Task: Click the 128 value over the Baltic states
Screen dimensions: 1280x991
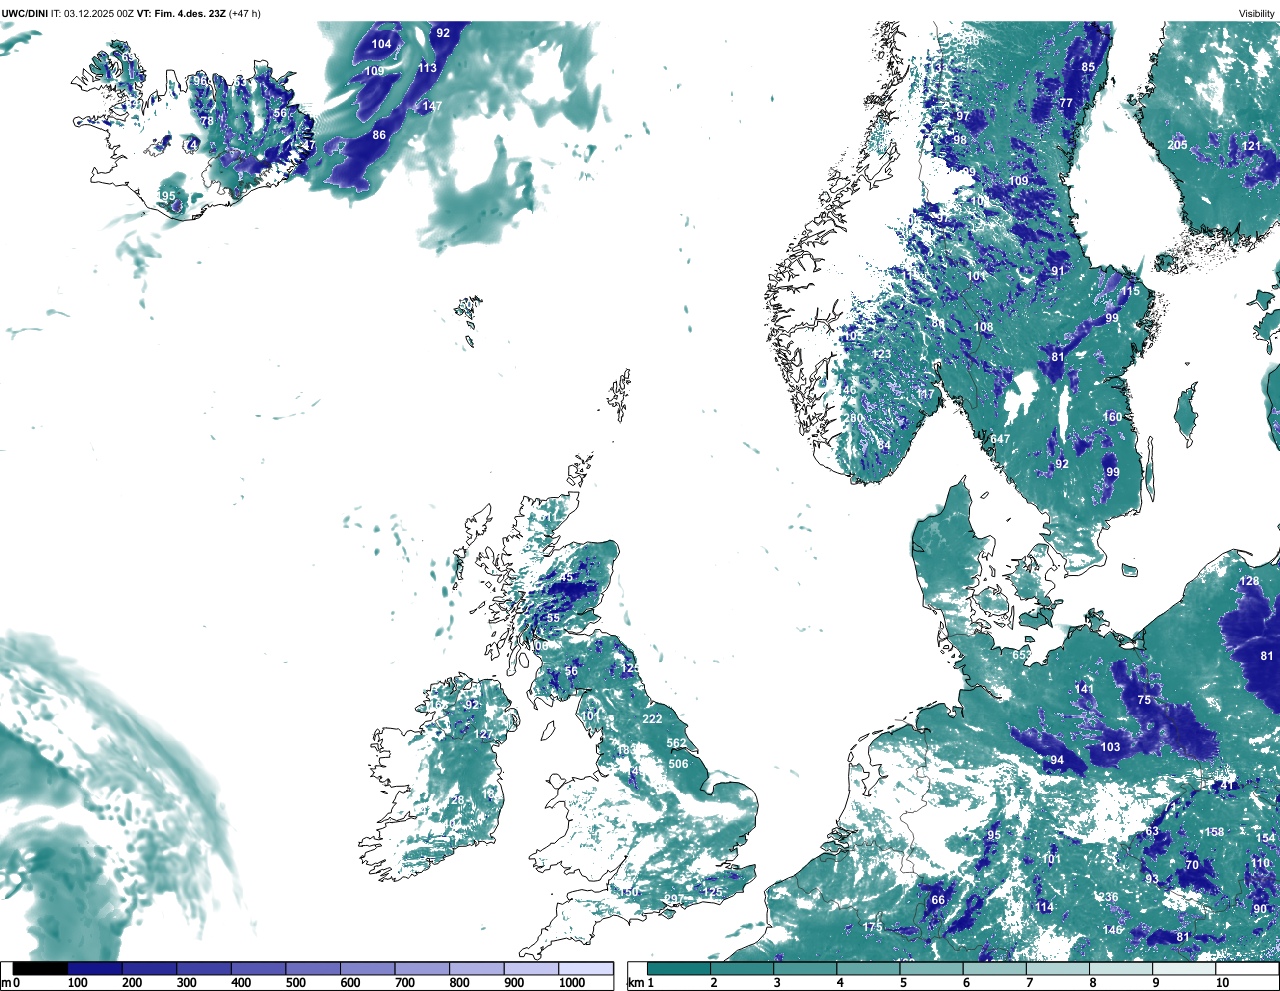Action: 1250,581
